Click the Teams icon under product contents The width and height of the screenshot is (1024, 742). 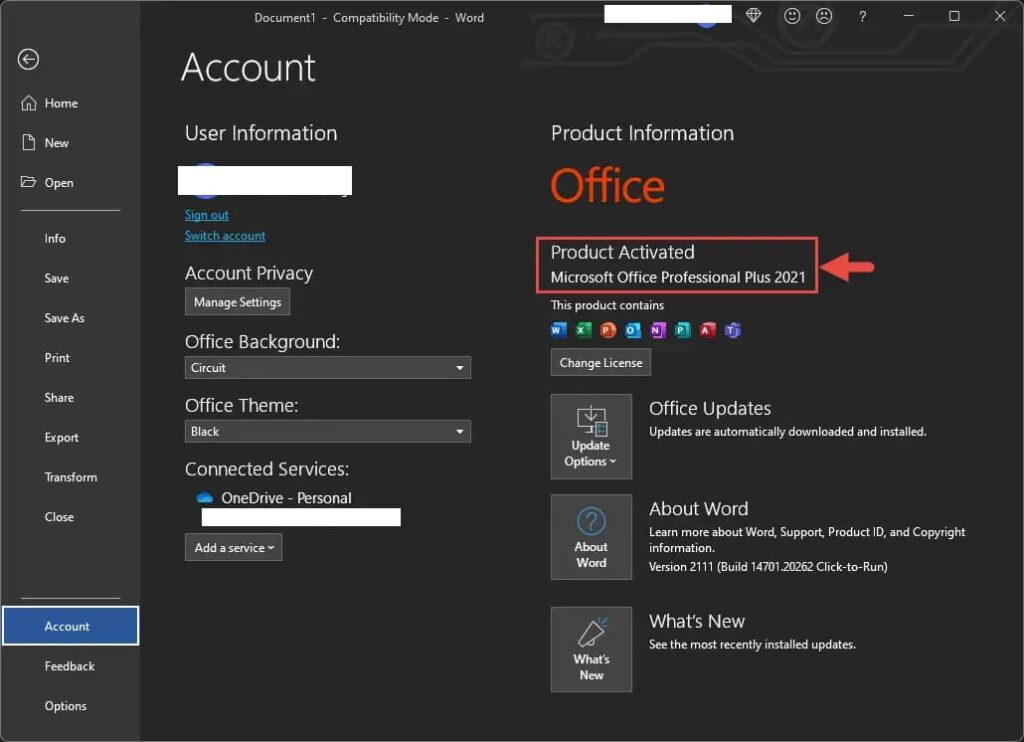[x=732, y=330]
